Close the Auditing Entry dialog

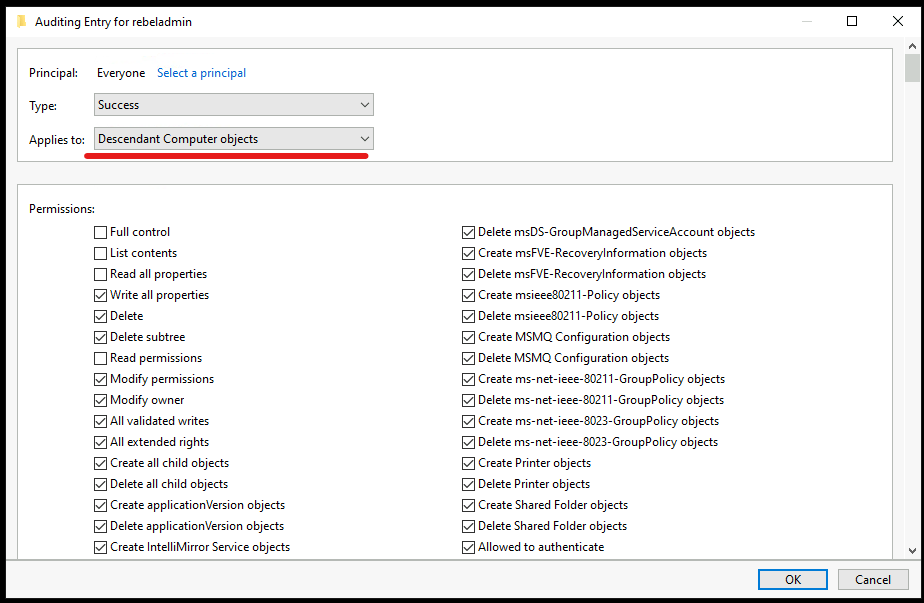pyautogui.click(x=897, y=21)
